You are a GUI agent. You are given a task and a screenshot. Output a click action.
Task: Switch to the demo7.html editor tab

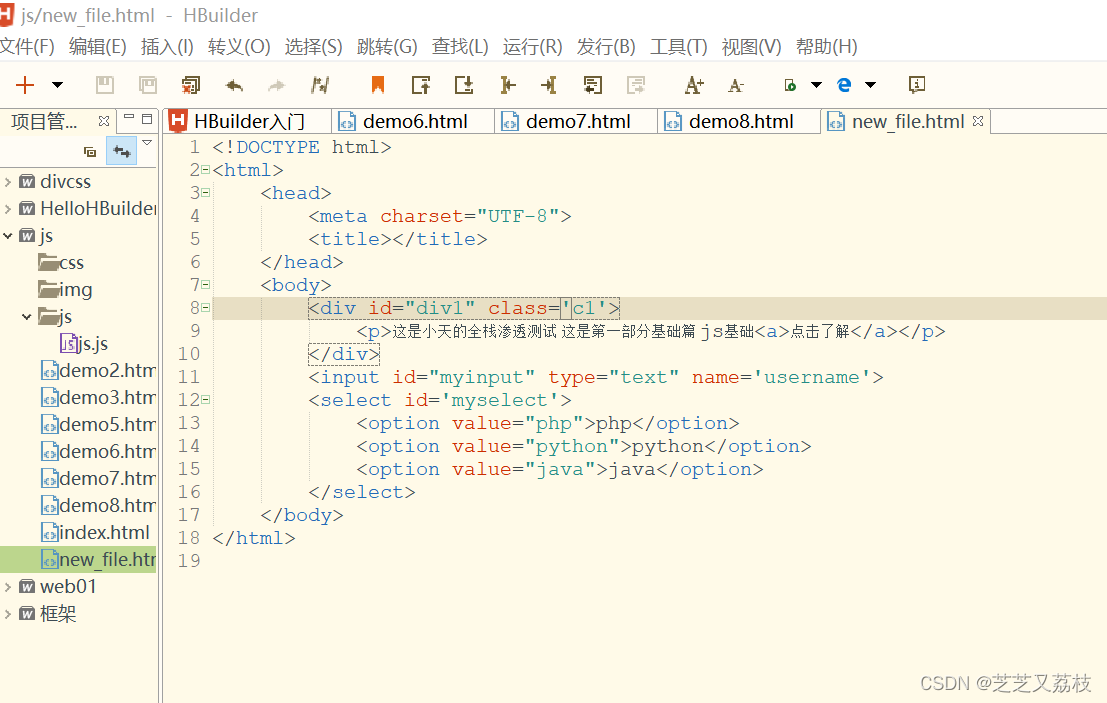[577, 121]
